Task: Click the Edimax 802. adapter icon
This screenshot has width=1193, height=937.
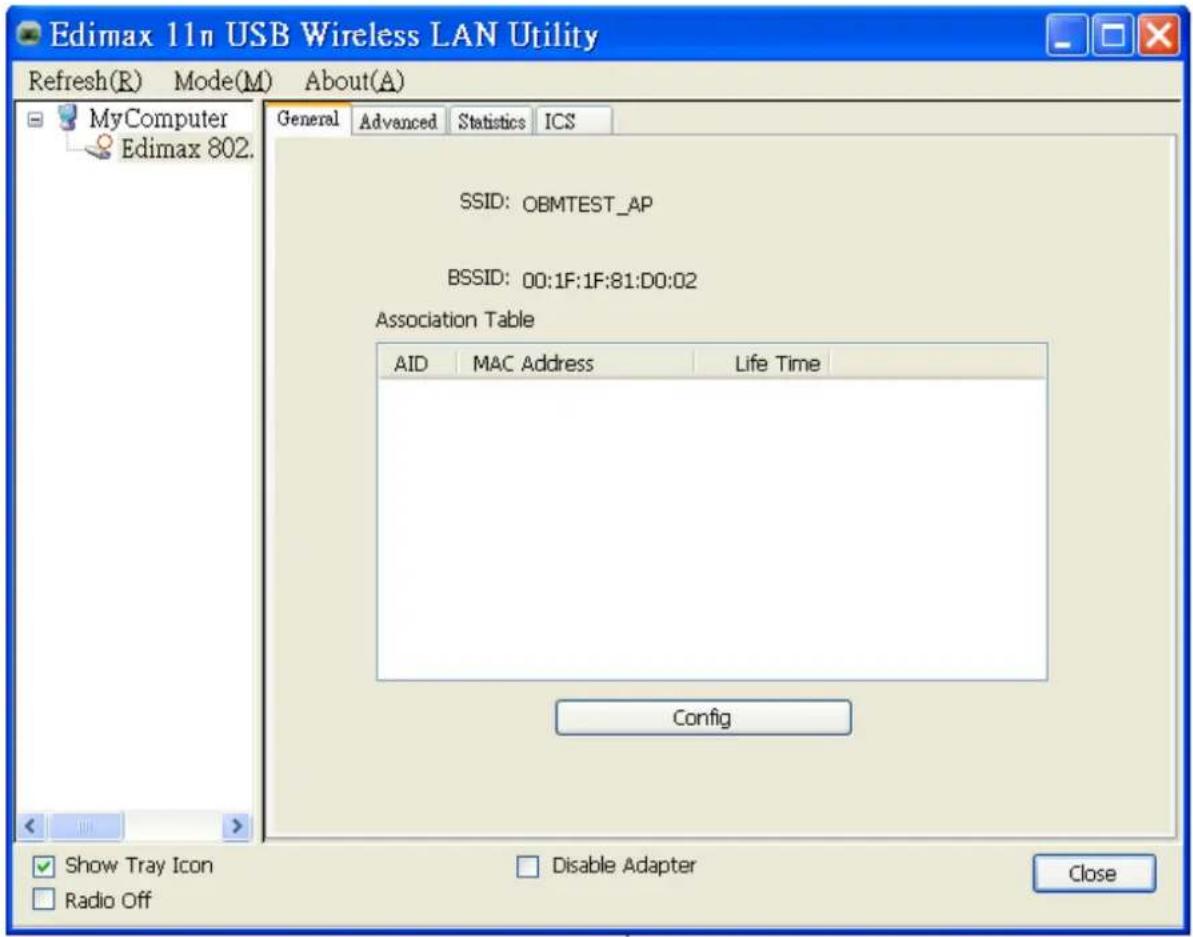Action: click(100, 148)
